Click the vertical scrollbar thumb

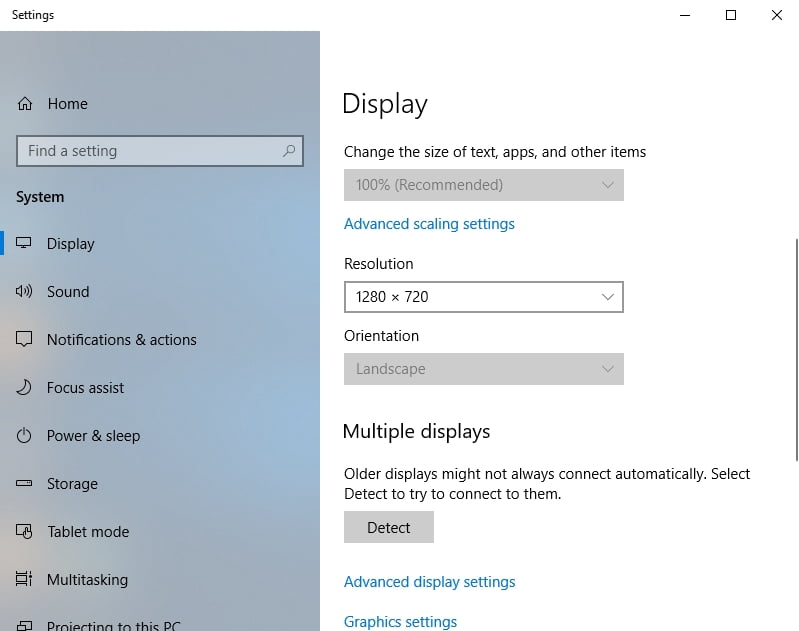[x=796, y=350]
